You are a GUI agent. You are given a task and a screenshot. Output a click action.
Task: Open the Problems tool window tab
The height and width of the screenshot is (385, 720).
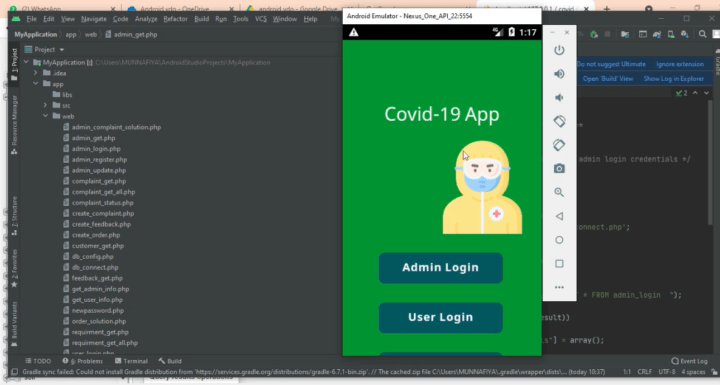coord(83,361)
